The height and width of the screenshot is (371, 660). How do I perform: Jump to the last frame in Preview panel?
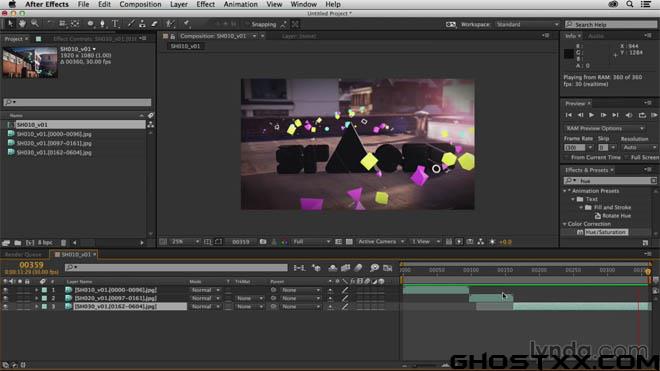[615, 115]
